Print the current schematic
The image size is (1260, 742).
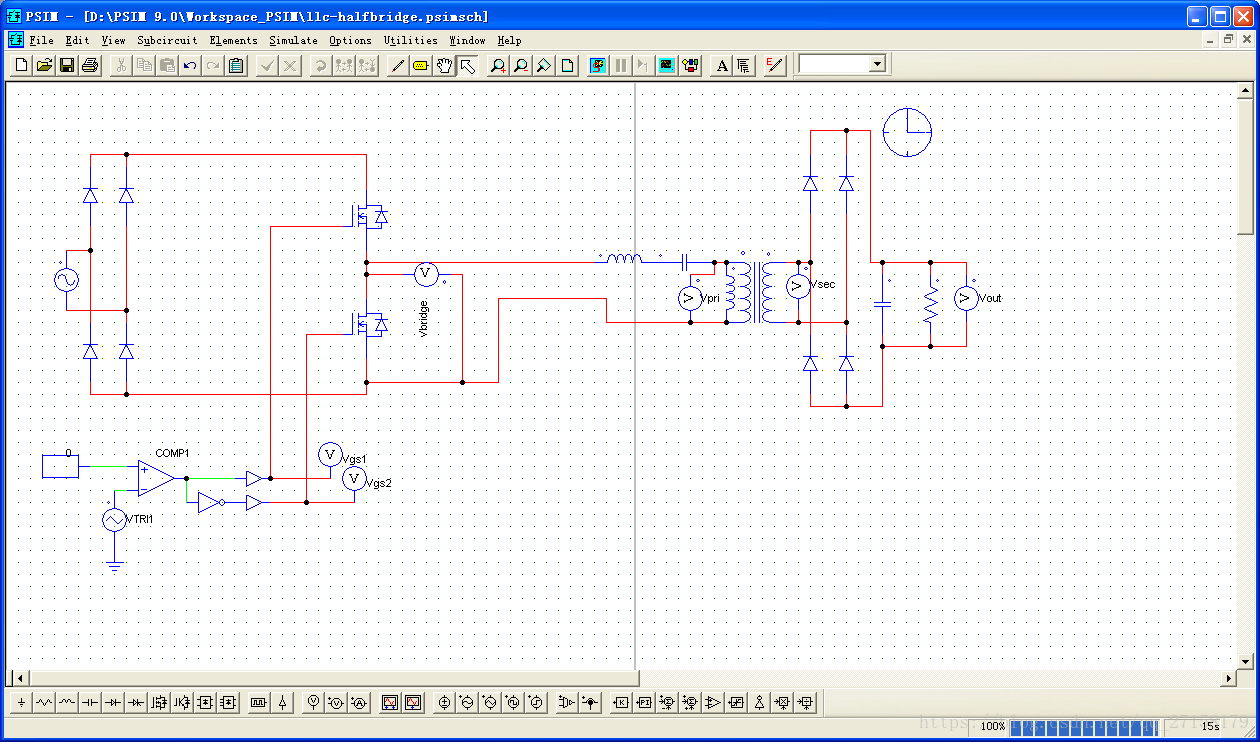click(x=89, y=65)
